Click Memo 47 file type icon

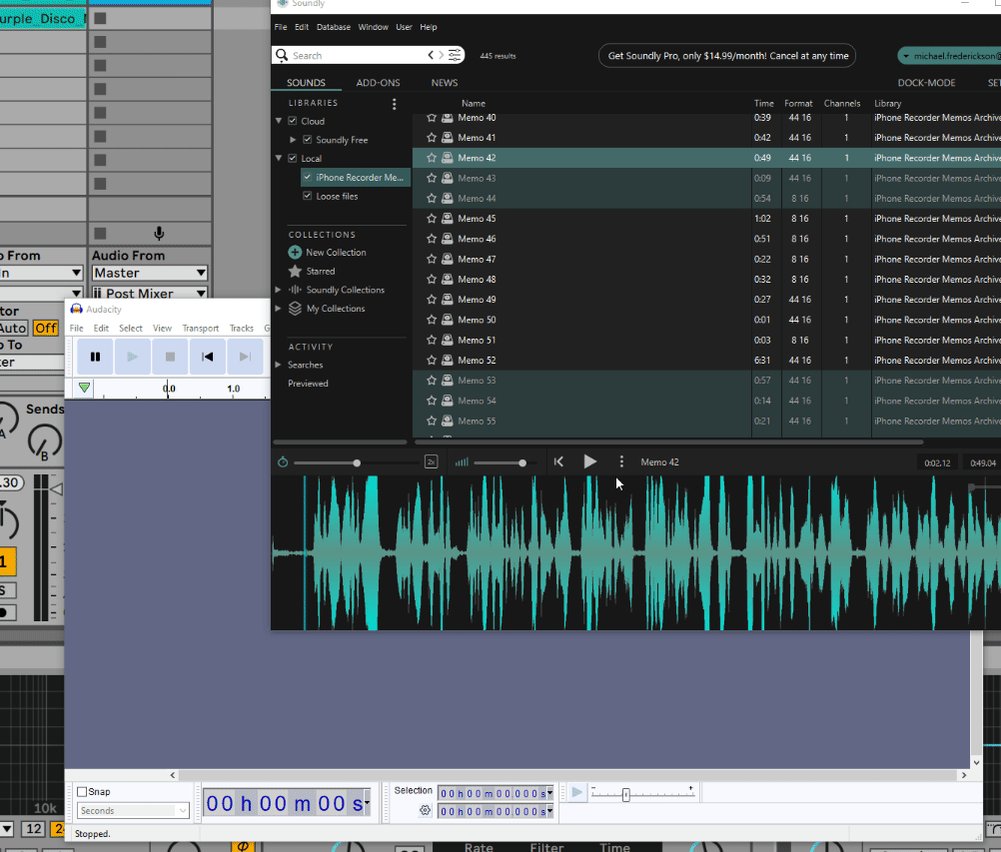click(448, 259)
